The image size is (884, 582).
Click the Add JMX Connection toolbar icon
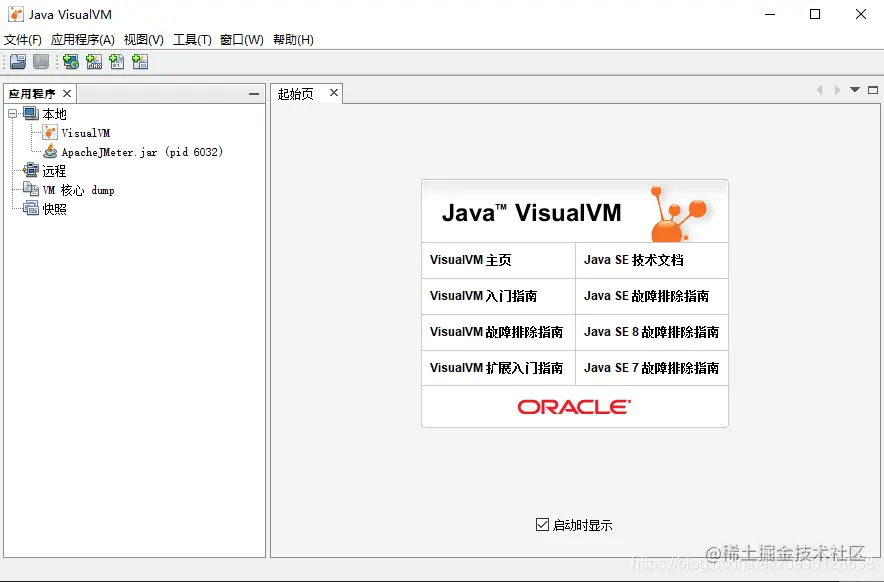(94, 61)
